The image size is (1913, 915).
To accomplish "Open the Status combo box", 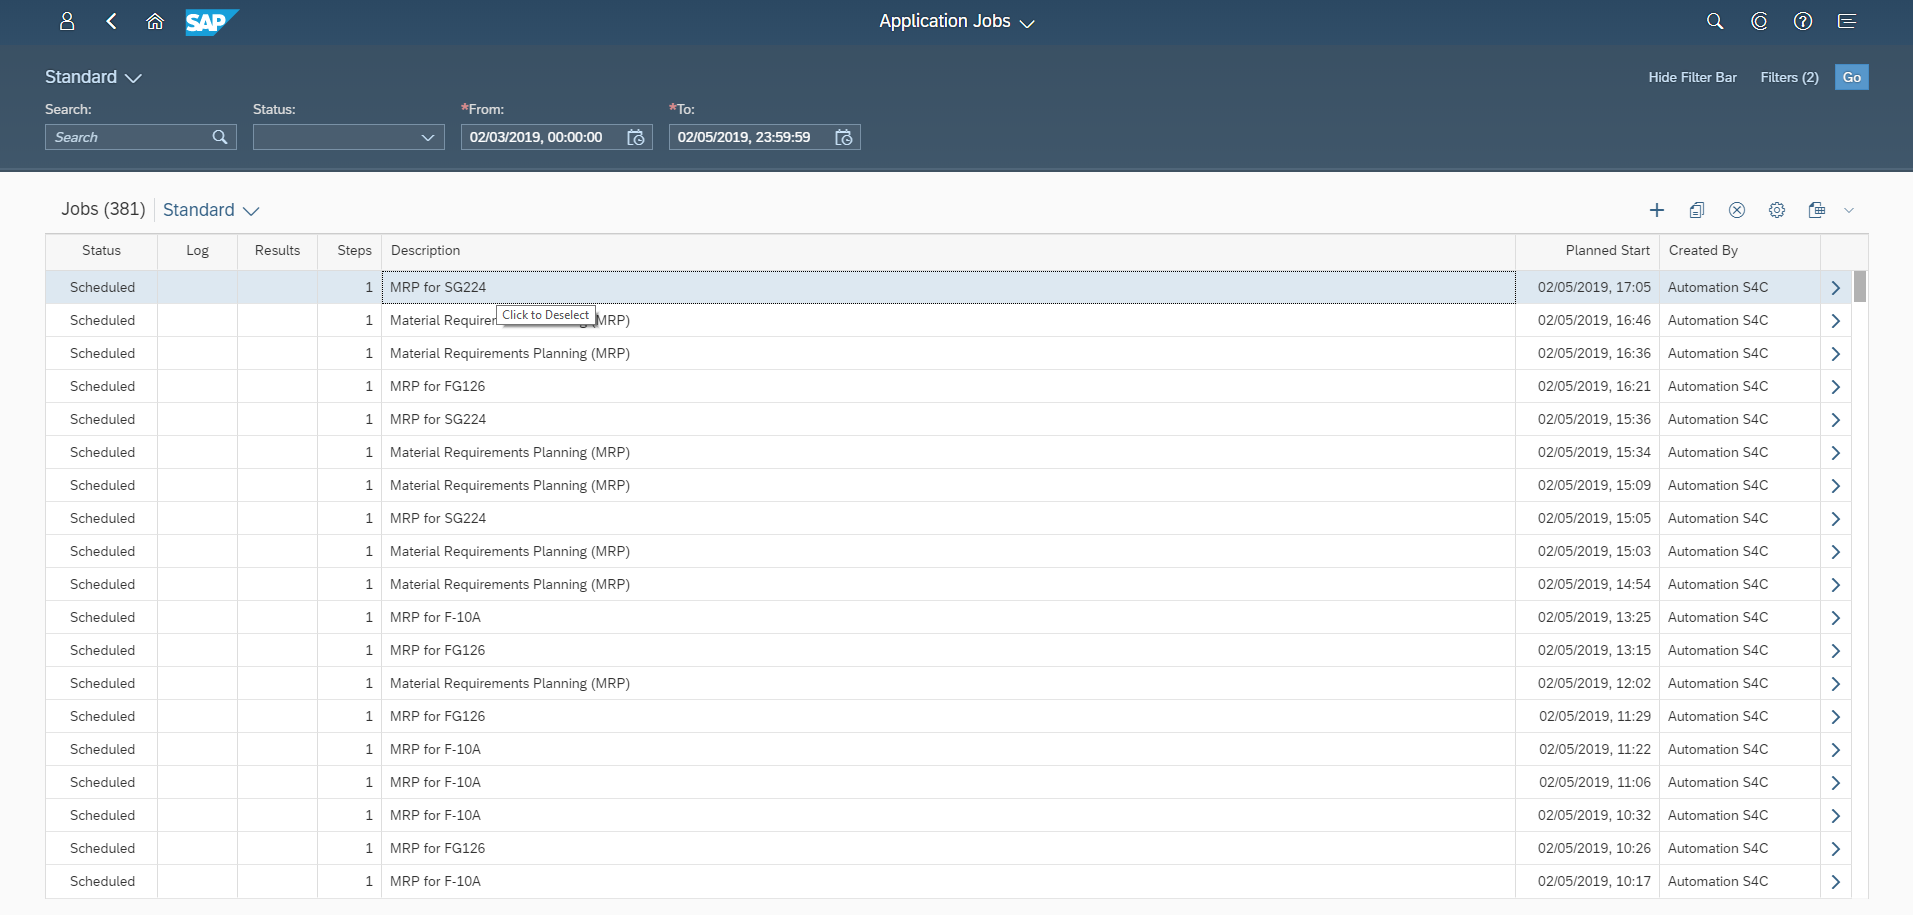I will pos(349,137).
